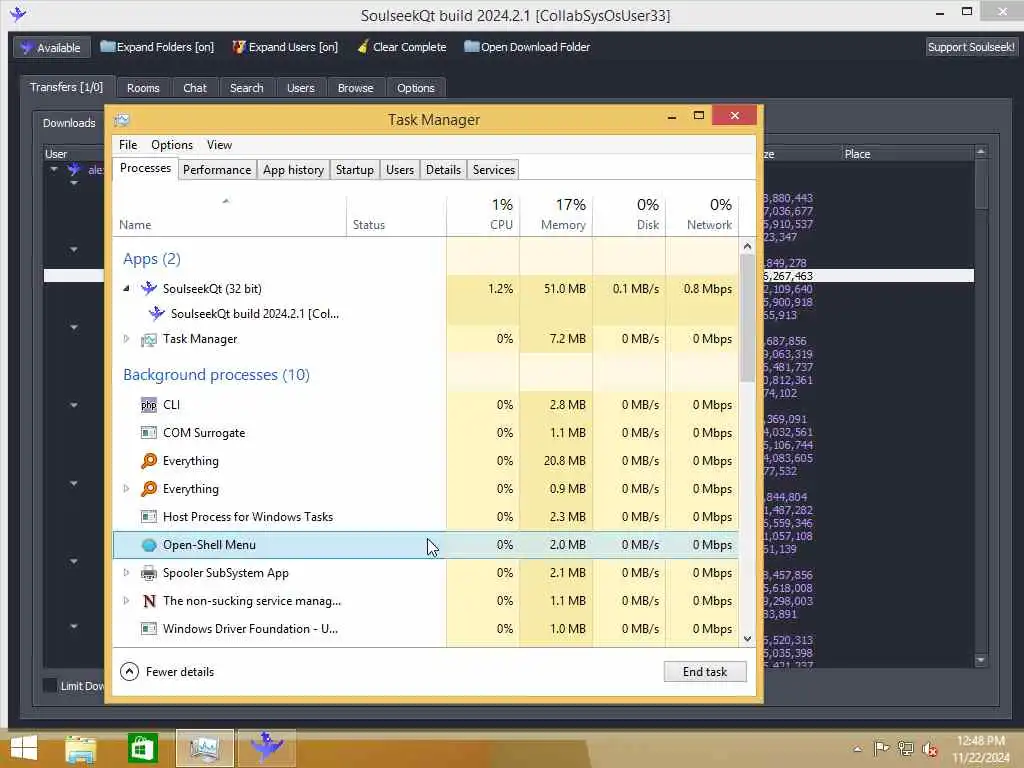Click the non-sucking service manager N icon
This screenshot has height=768, width=1024.
click(x=149, y=601)
